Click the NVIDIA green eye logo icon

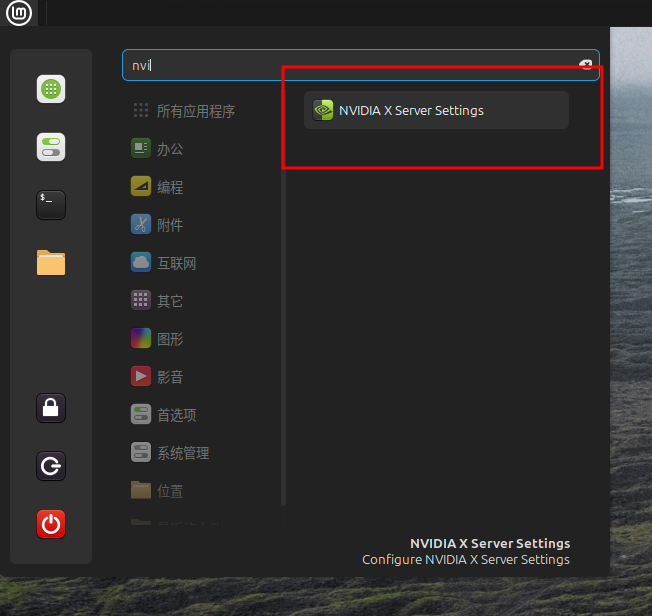click(323, 110)
